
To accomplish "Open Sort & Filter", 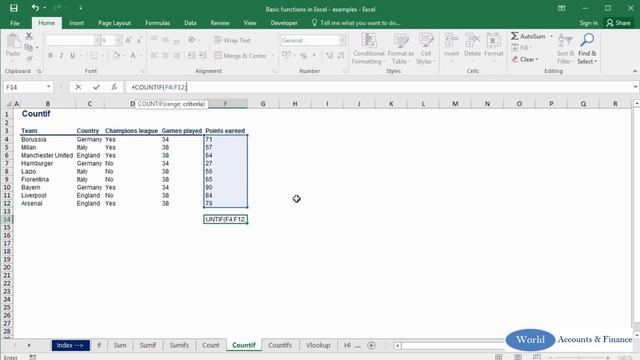I will coord(566,49).
